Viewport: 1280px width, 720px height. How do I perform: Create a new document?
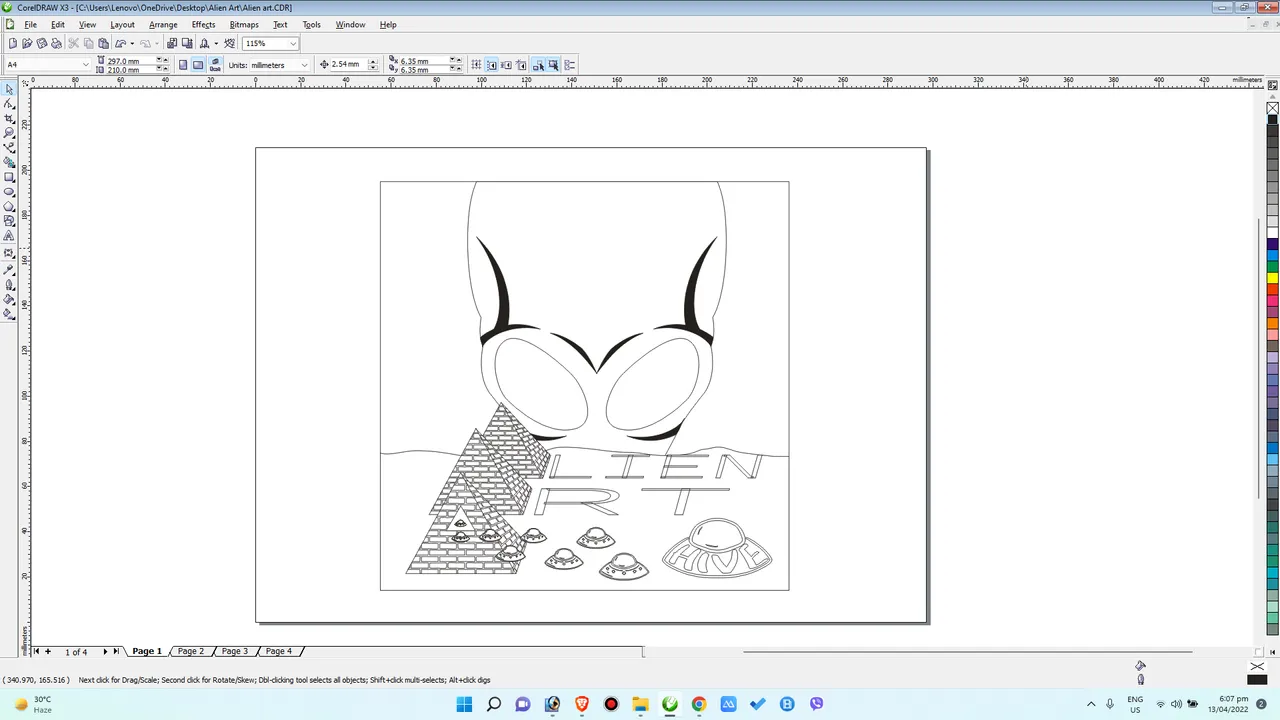(x=12, y=43)
